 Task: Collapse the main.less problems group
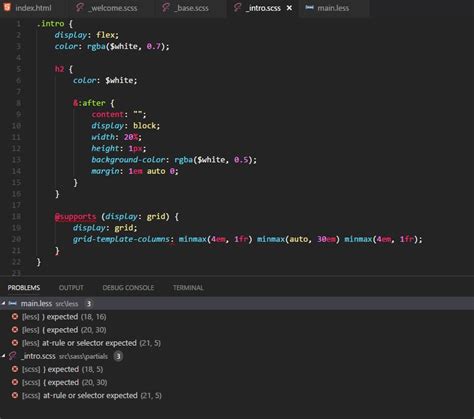pyautogui.click(x=3, y=303)
